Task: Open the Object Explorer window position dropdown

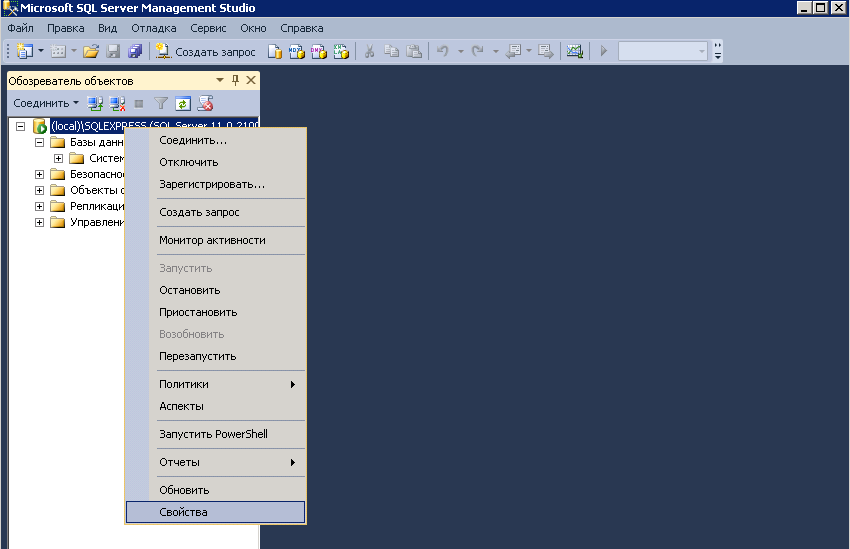Action: tap(220, 80)
